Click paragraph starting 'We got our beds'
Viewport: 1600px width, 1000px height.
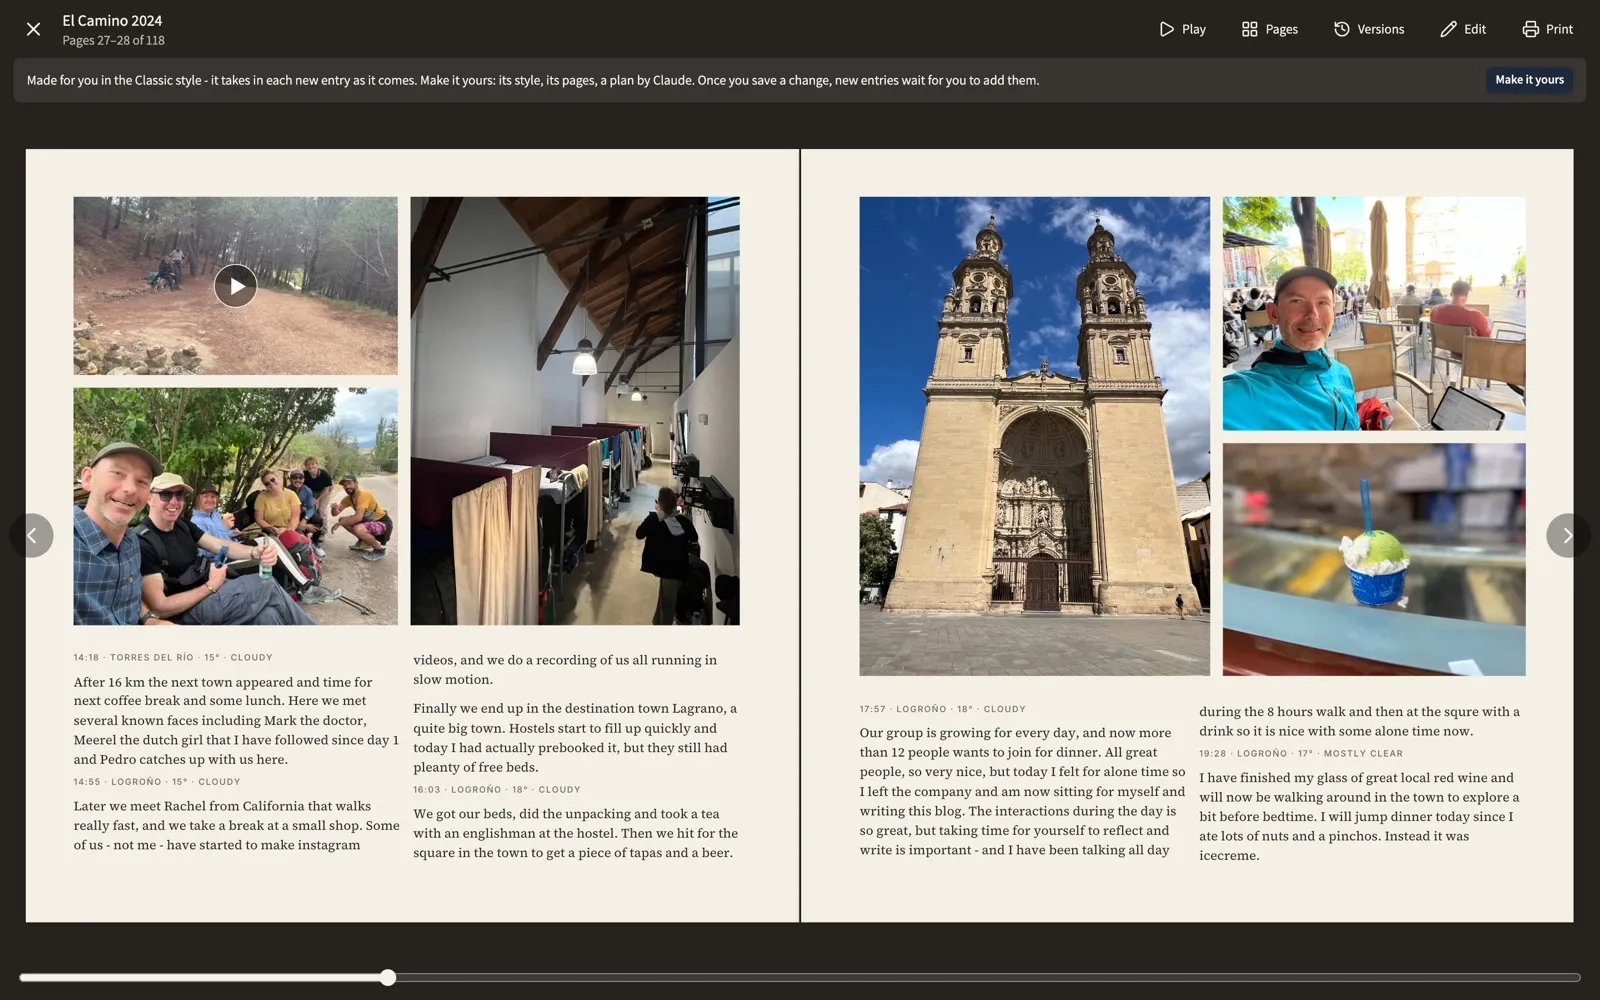pos(576,833)
